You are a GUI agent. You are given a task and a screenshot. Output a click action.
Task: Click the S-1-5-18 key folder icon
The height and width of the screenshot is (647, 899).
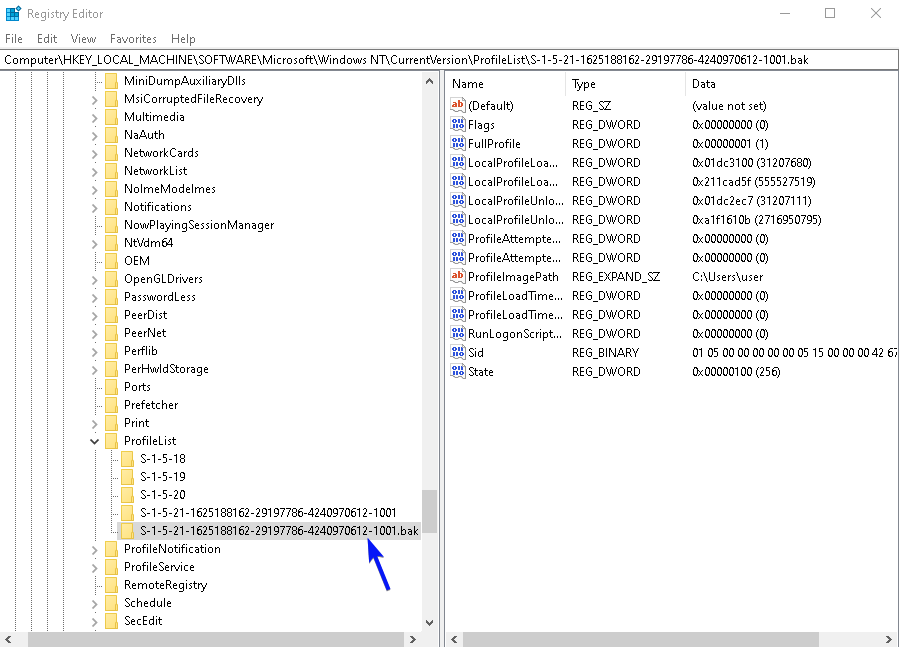127,459
